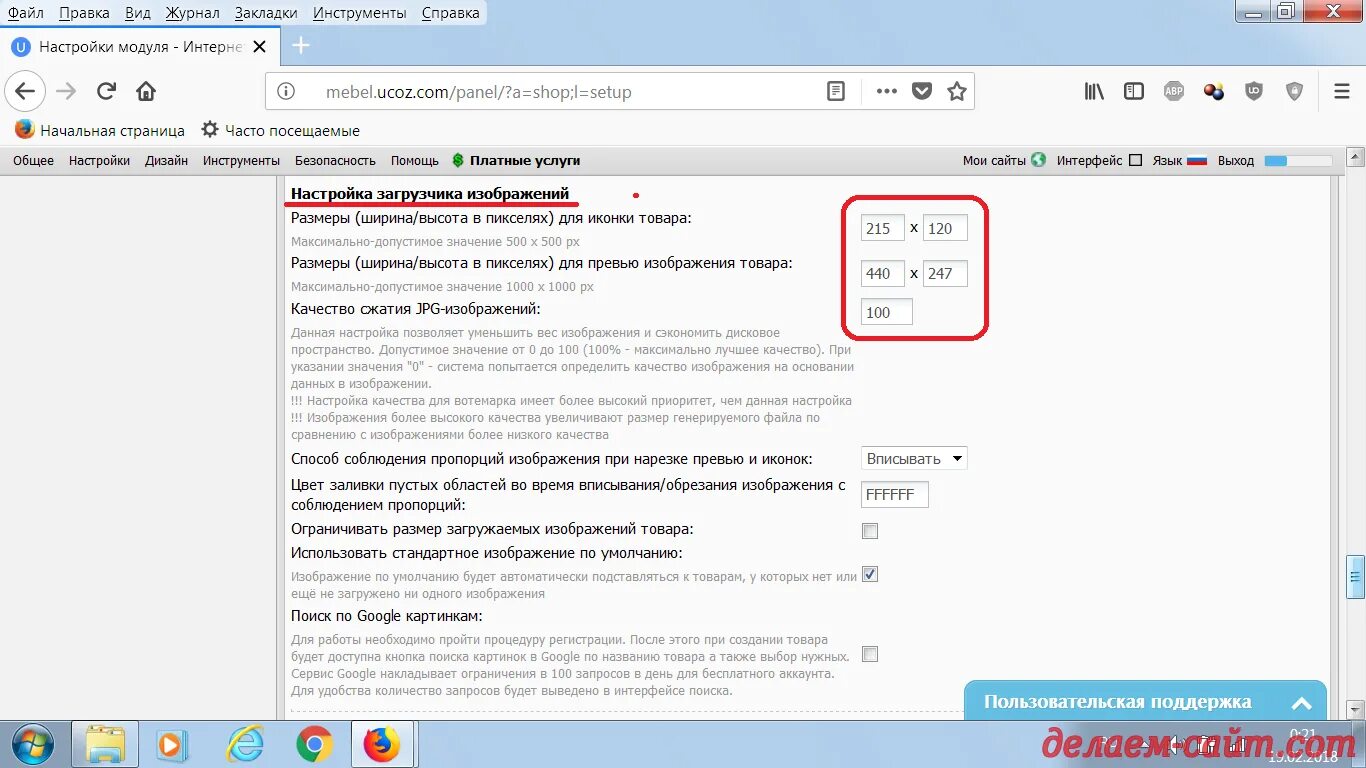1366x768 pixels.
Task: Open the browser home page icon
Action: coord(146,92)
